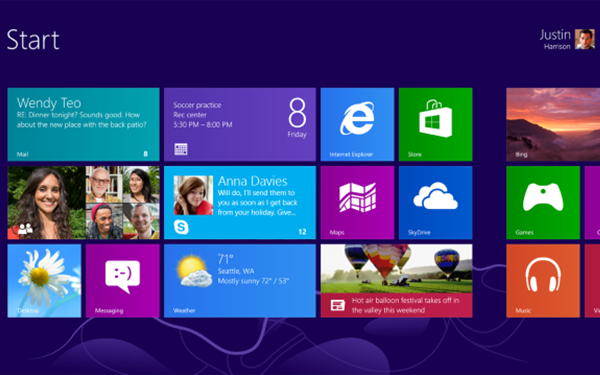Open the Bing sunset tile
The image size is (600, 375).
pyautogui.click(x=553, y=124)
